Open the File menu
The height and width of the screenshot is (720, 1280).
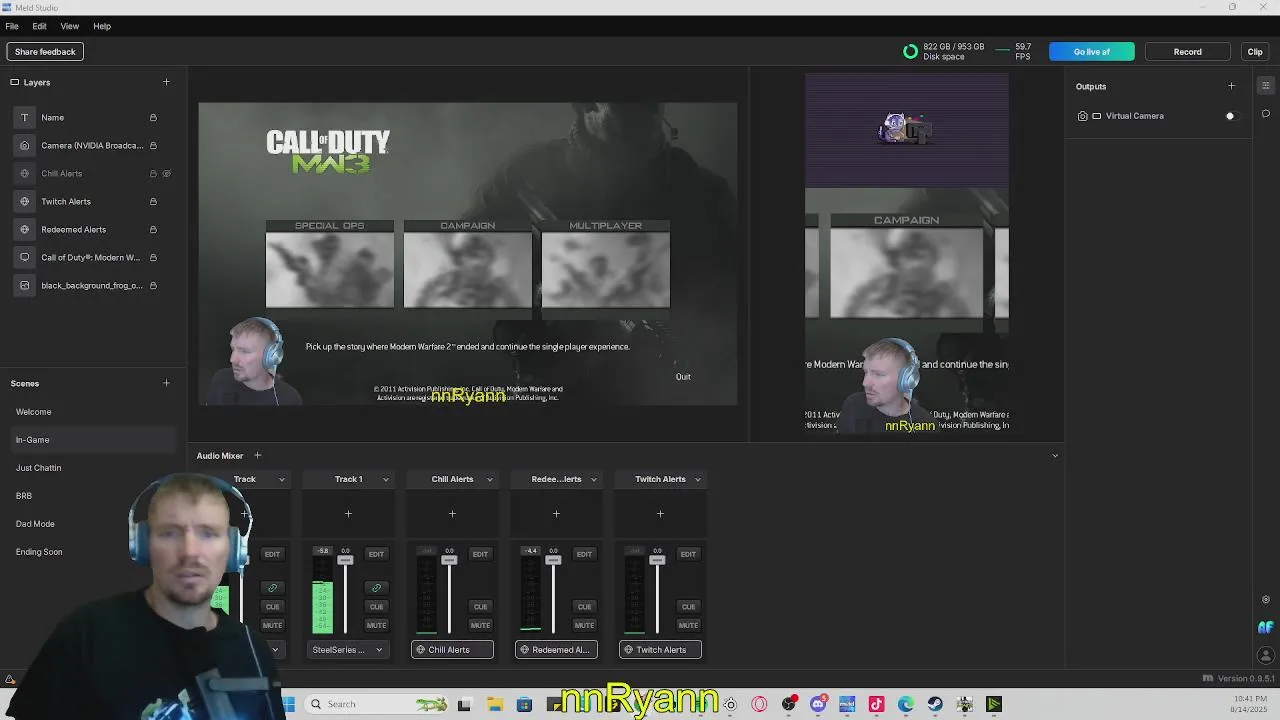point(12,26)
